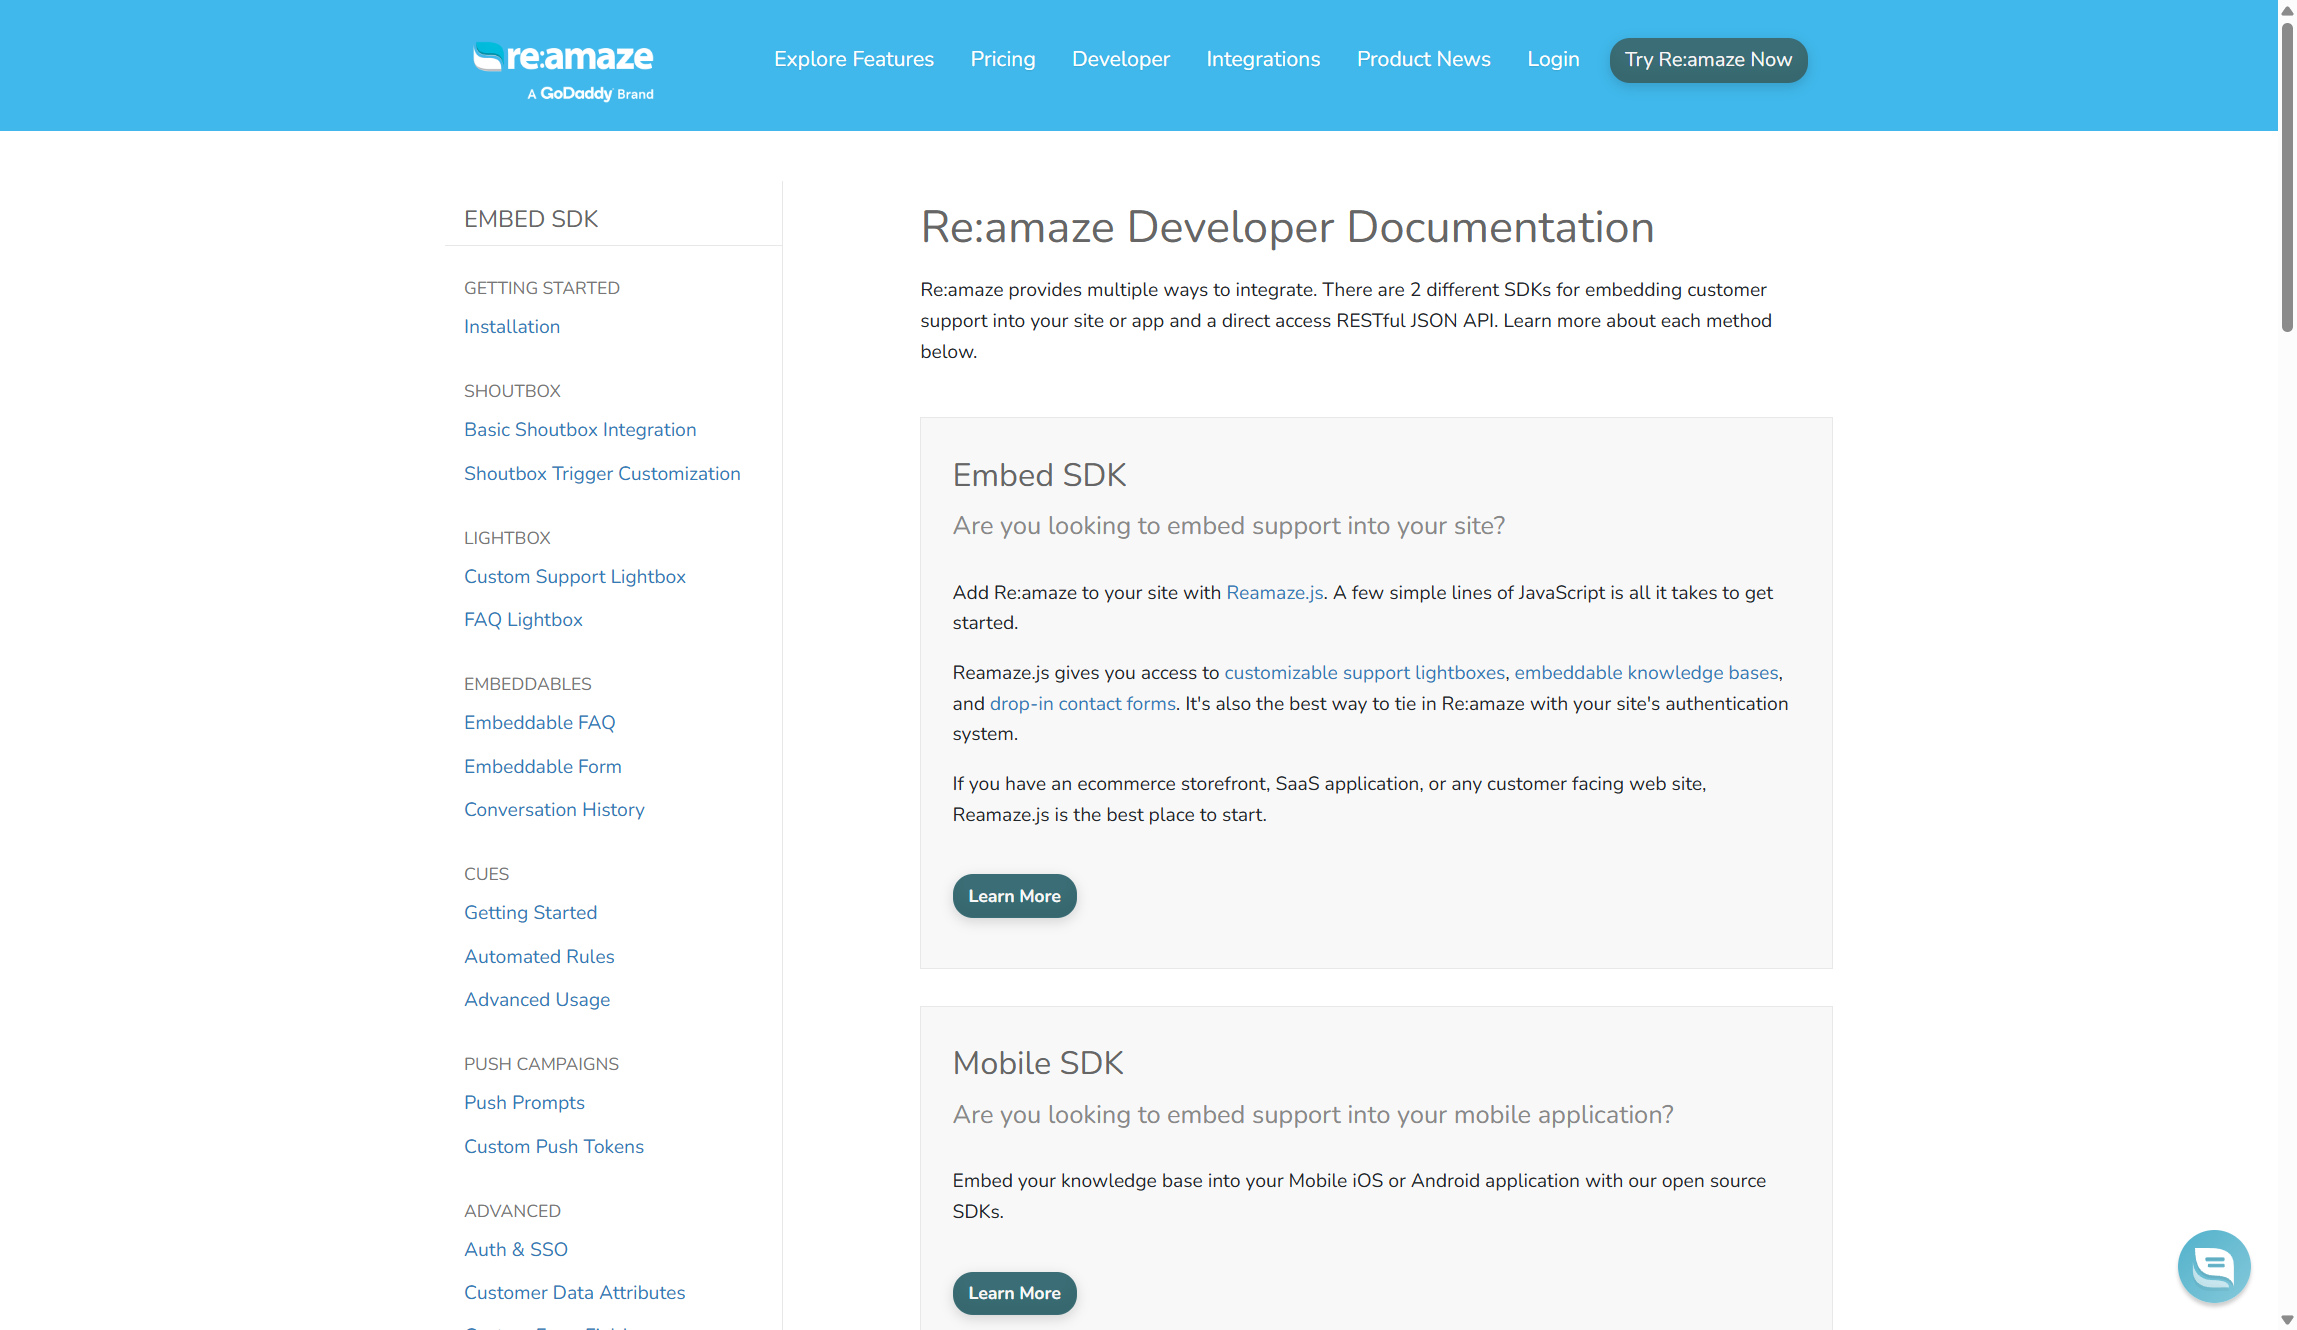Image resolution: width=2297 pixels, height=1330 pixels.
Task: Open the chat widget bubble icon
Action: [x=2213, y=1266]
